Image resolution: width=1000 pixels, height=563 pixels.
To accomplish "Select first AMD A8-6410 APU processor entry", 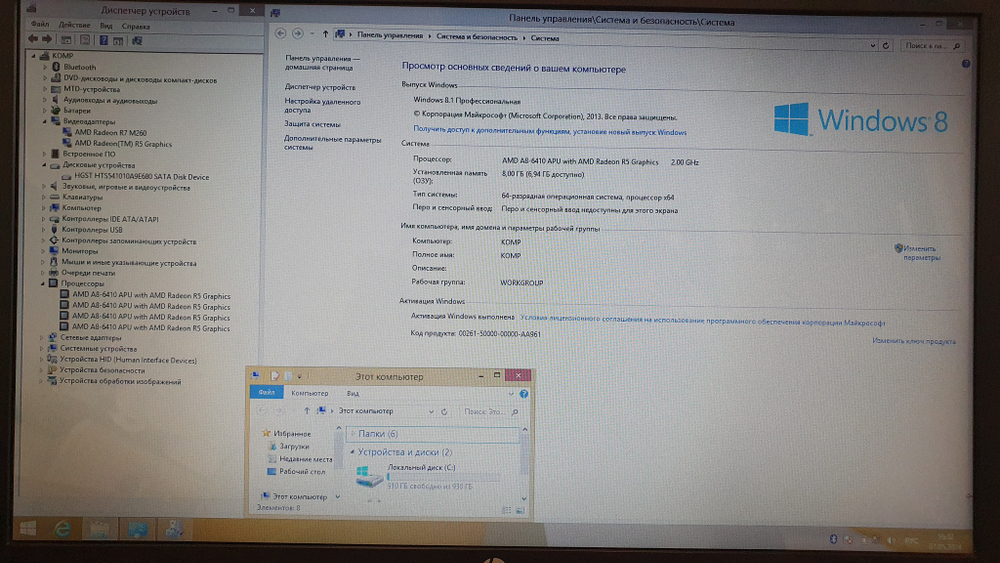I will point(151,296).
